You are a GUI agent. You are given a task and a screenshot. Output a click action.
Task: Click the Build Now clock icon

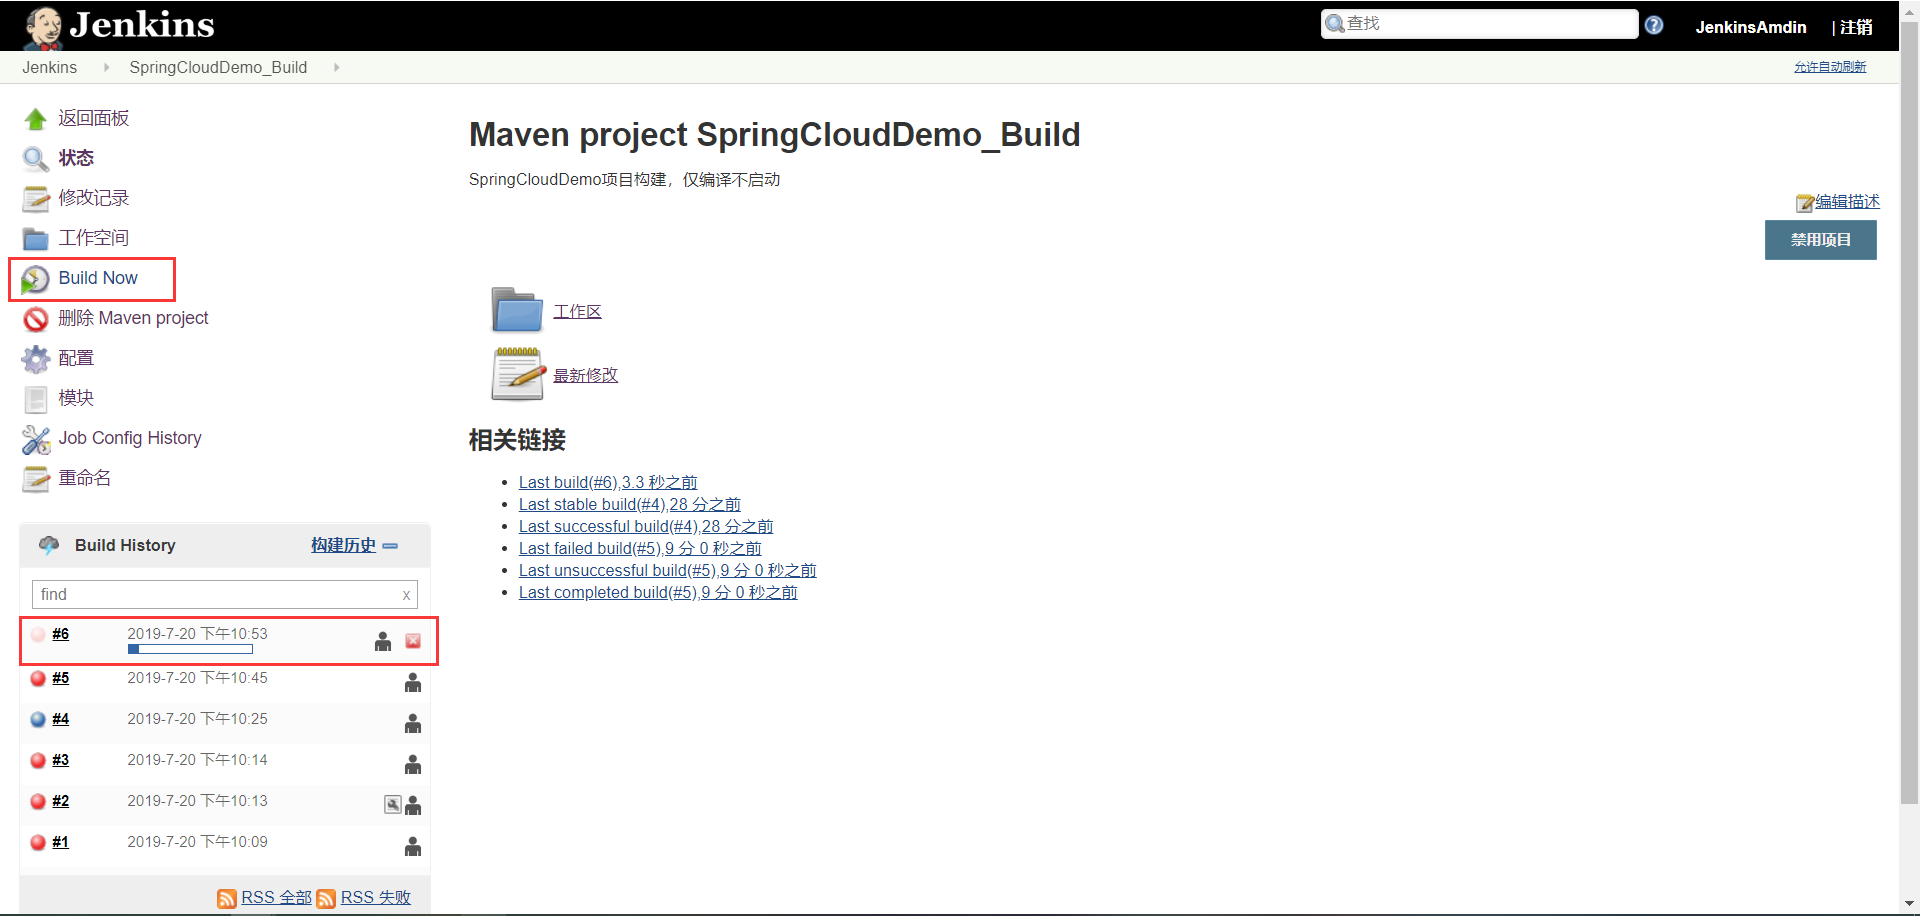36,279
